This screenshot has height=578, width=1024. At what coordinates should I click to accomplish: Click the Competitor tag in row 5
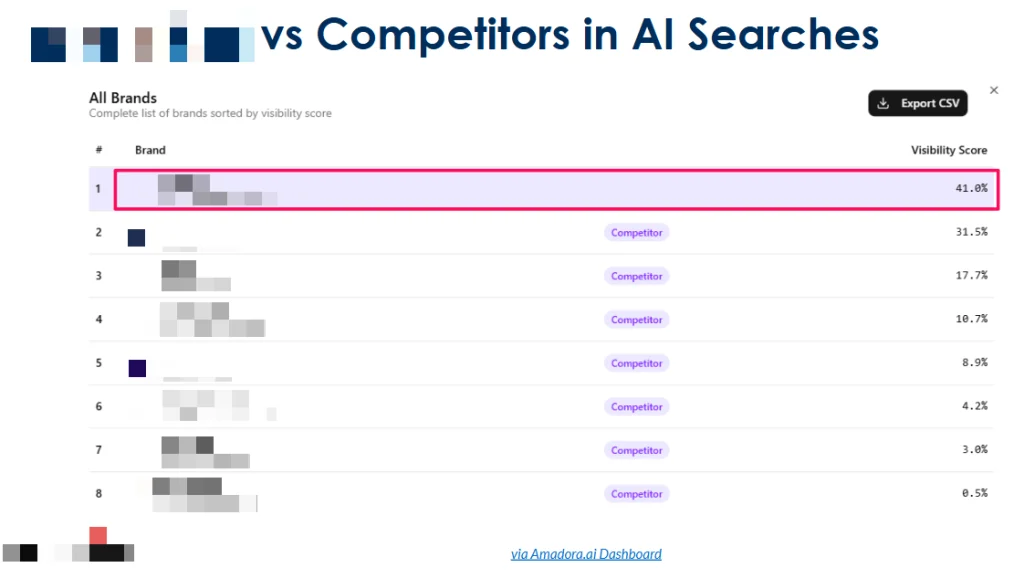[x=636, y=363]
